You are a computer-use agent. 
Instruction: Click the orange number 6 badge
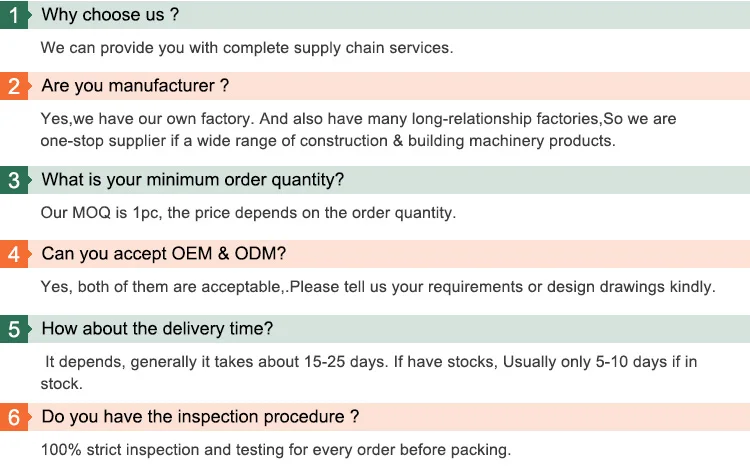[14, 417]
